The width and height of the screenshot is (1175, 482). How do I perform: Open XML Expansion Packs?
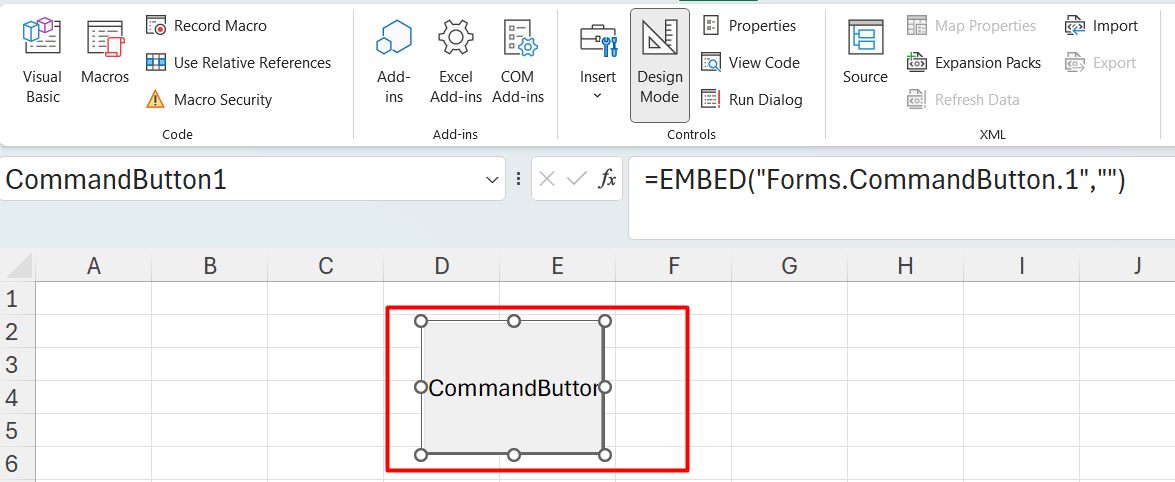[974, 63]
